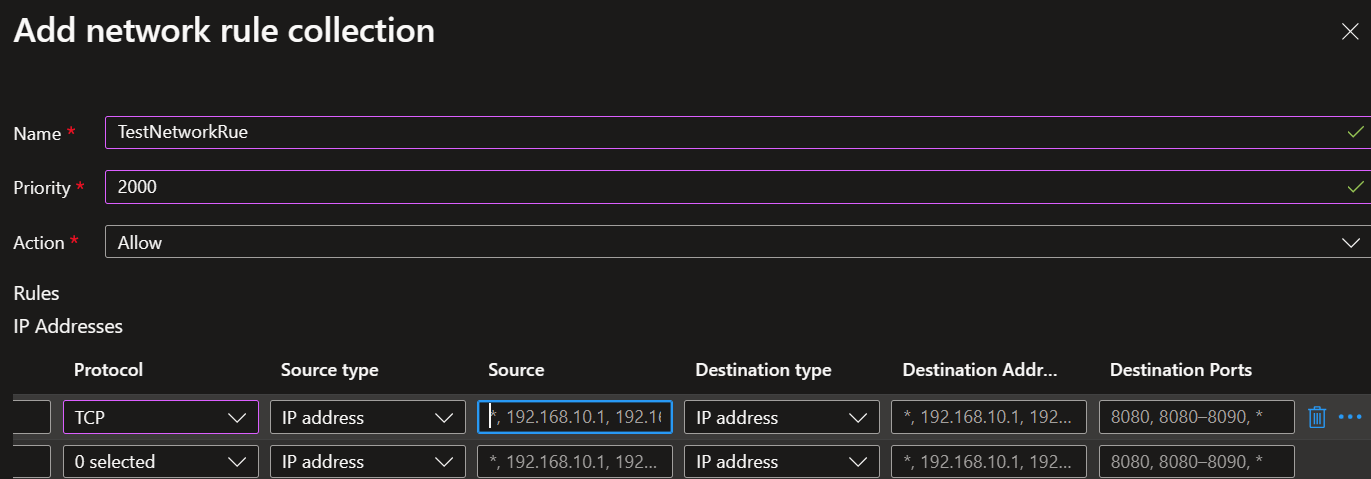Close the Add network rule collection pane
This screenshot has width=1371, height=479.
point(1350,31)
